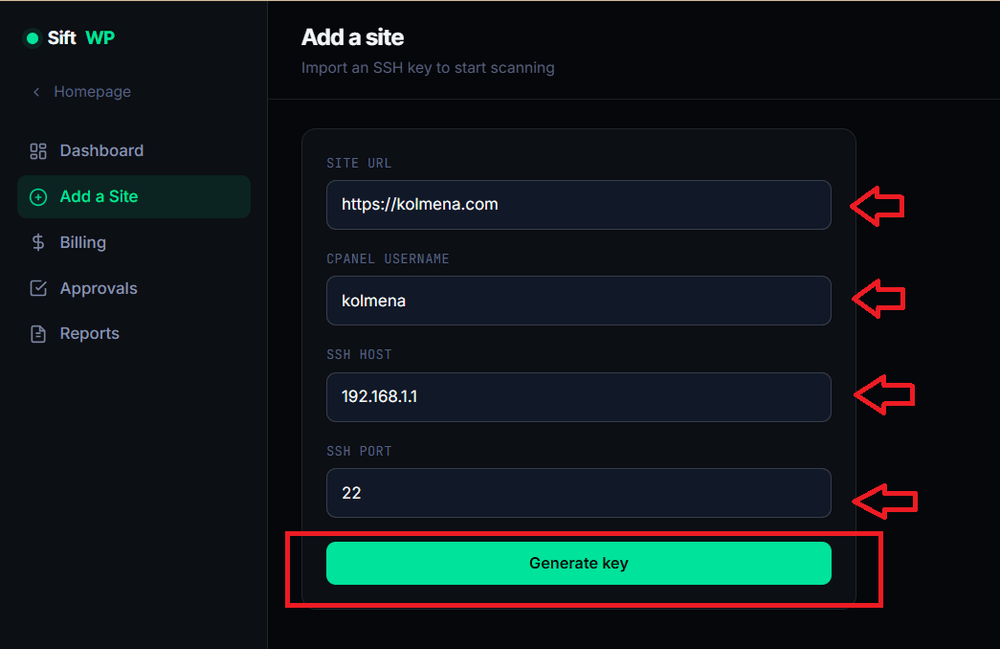Click the SSH Port field
This screenshot has width=1000, height=649.
pos(578,493)
